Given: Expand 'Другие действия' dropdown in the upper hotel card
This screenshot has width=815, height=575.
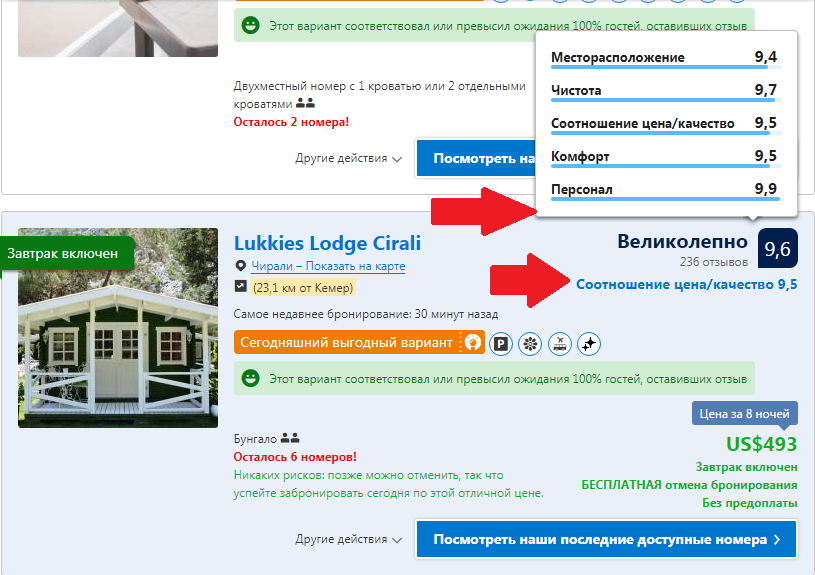Looking at the screenshot, I should (x=349, y=158).
